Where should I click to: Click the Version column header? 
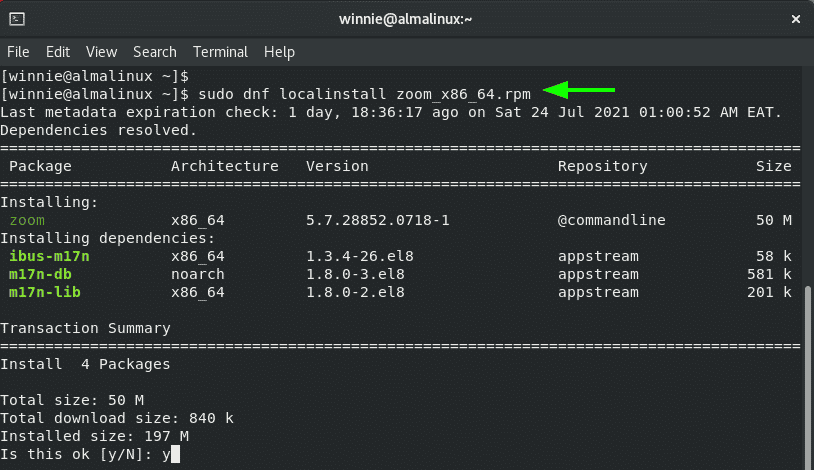(337, 166)
